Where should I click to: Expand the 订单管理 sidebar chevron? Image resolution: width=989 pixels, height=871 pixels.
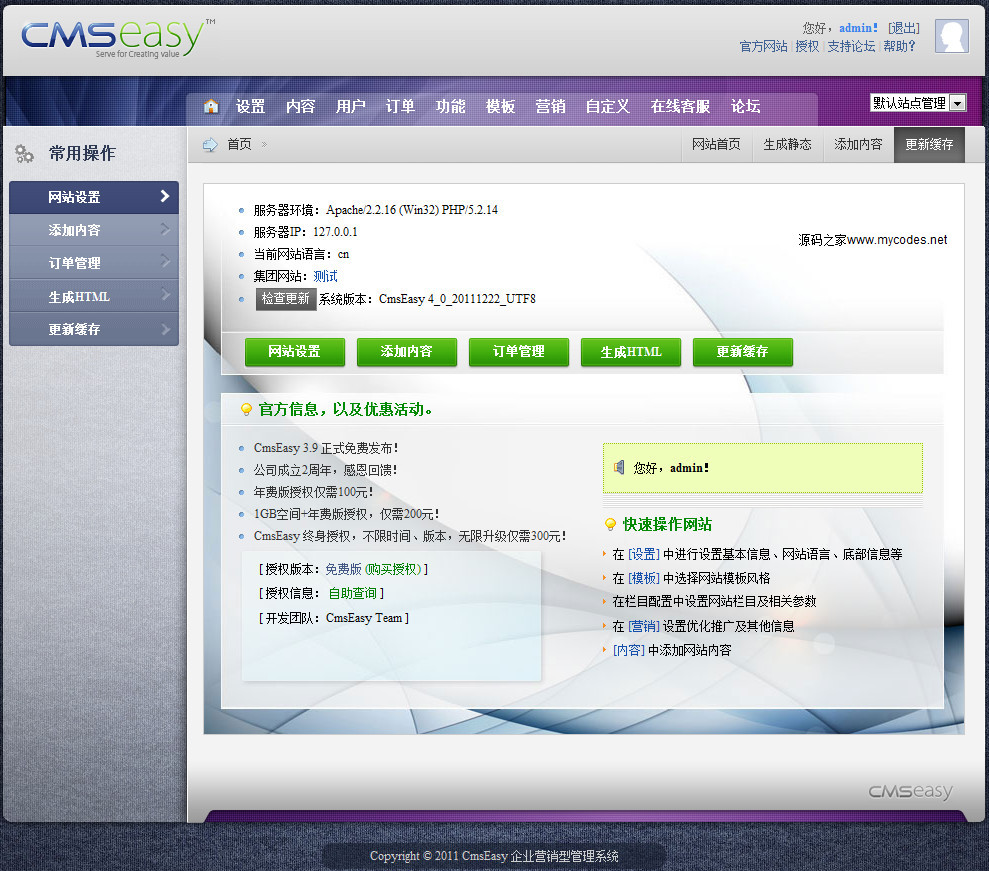(165, 261)
